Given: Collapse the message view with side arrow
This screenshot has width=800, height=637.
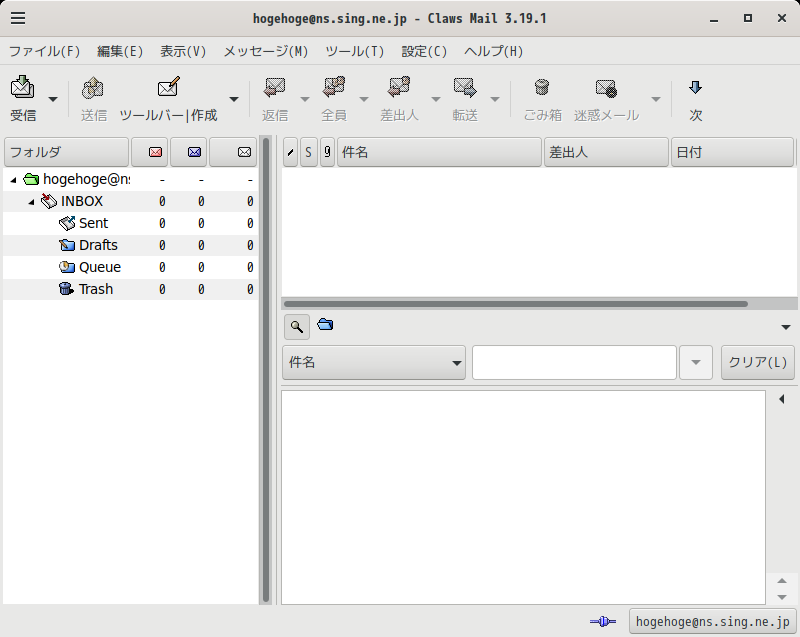Looking at the screenshot, I should 782,399.
